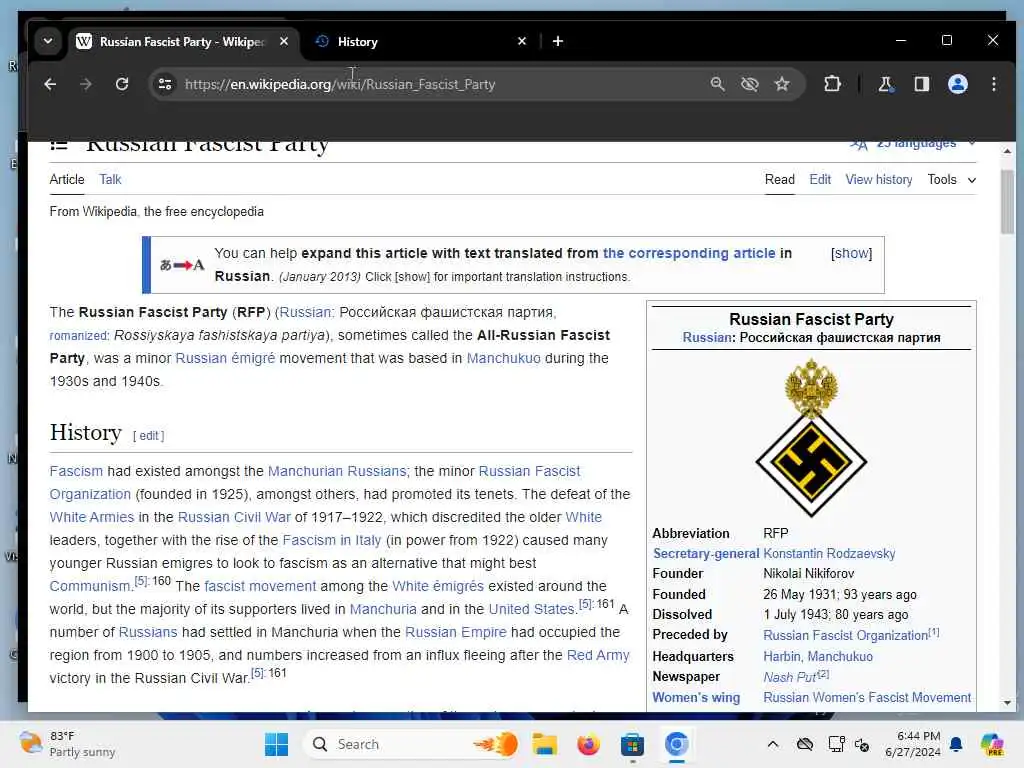Open the user profile avatar
The height and width of the screenshot is (768, 1024).
pos(957,84)
